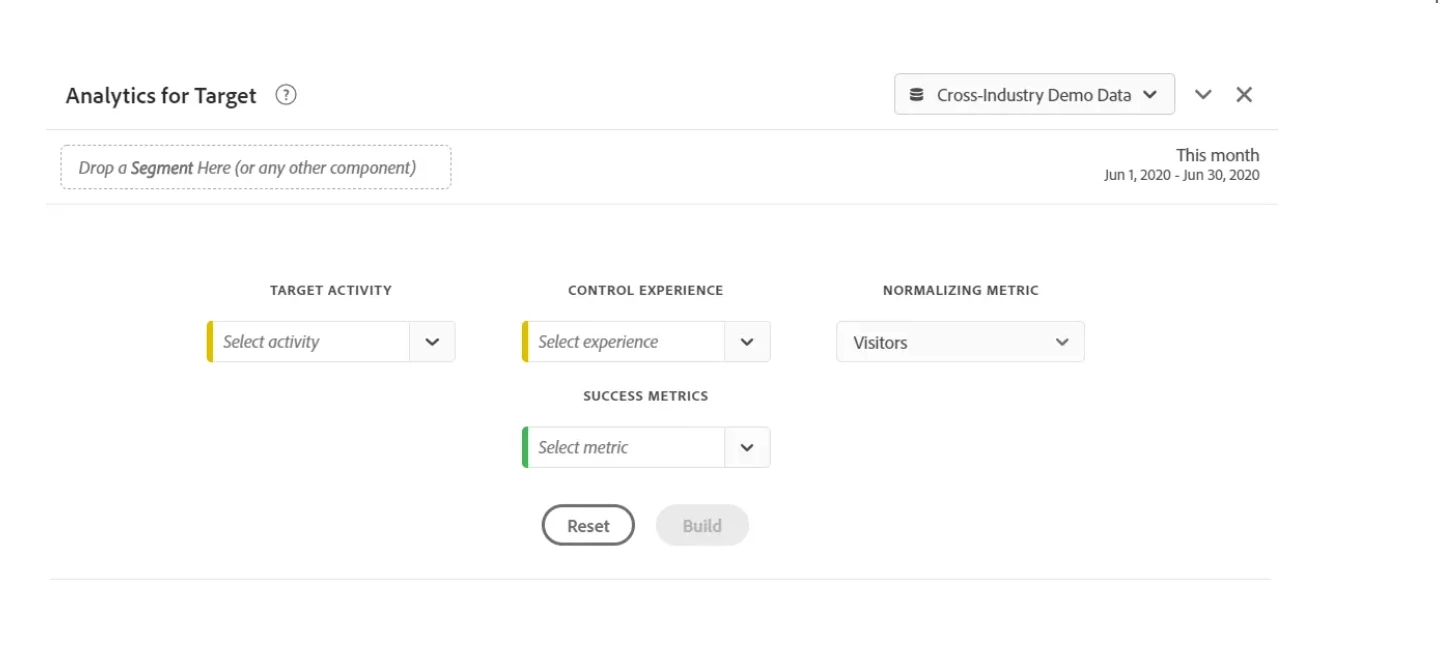
Task: Click the Select experience input field
Action: coord(625,342)
